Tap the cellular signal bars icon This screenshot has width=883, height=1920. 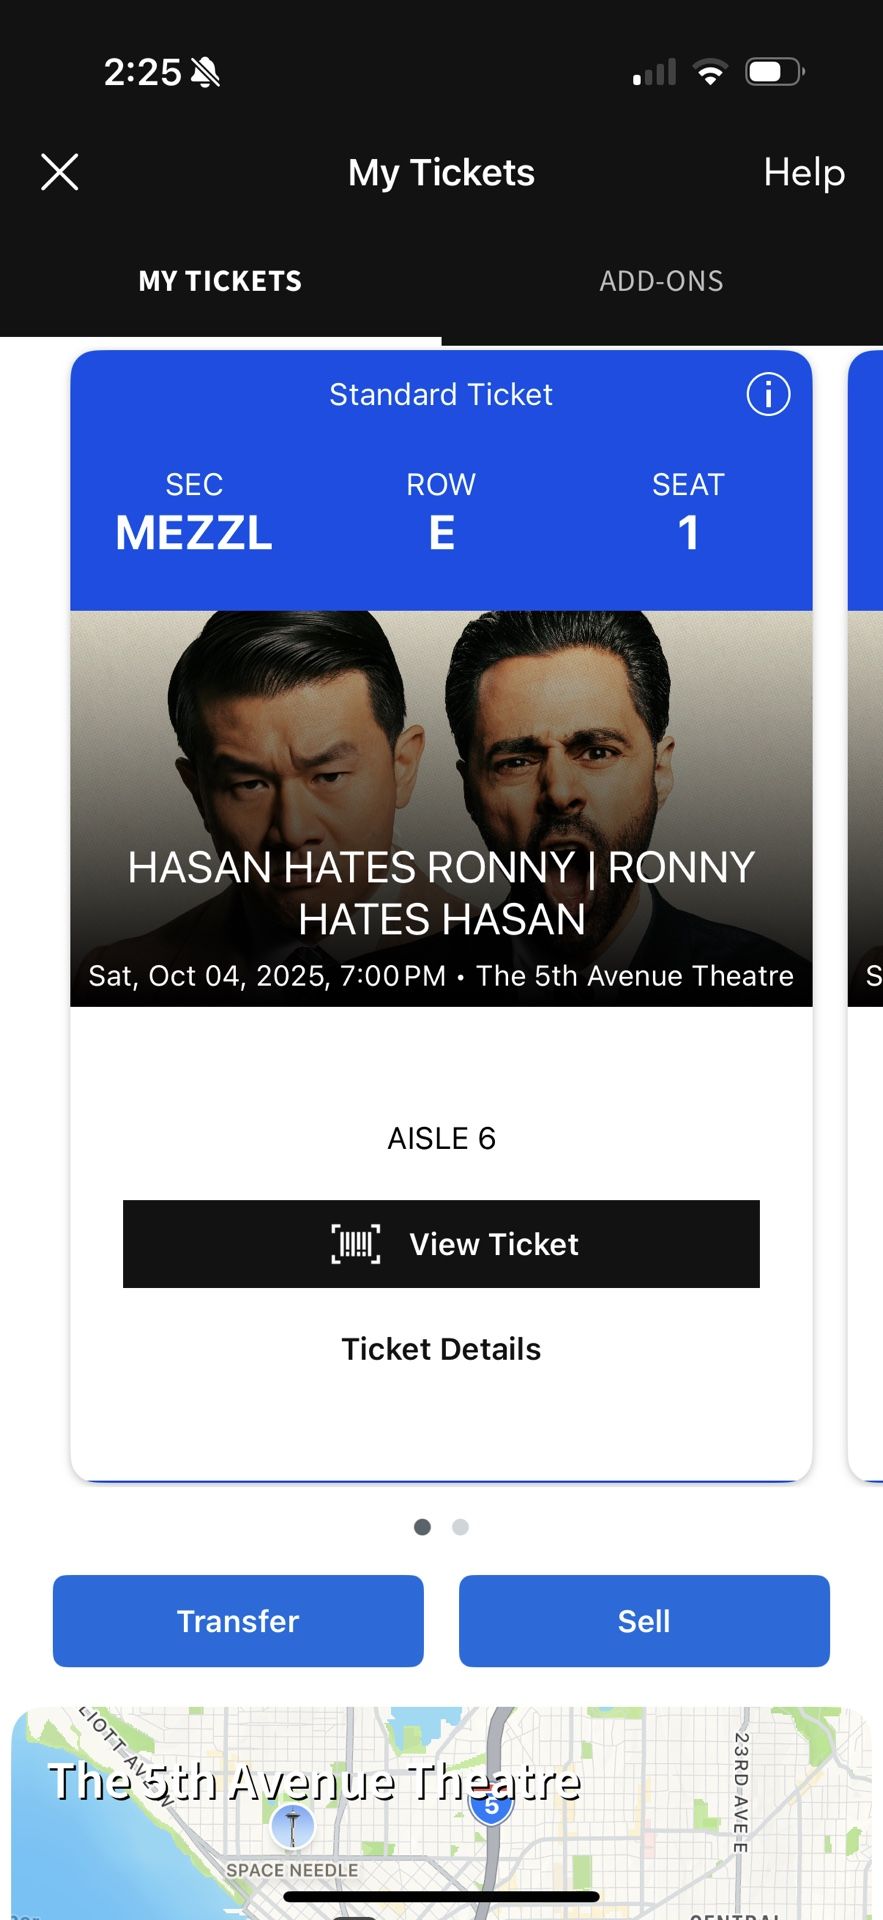(655, 72)
